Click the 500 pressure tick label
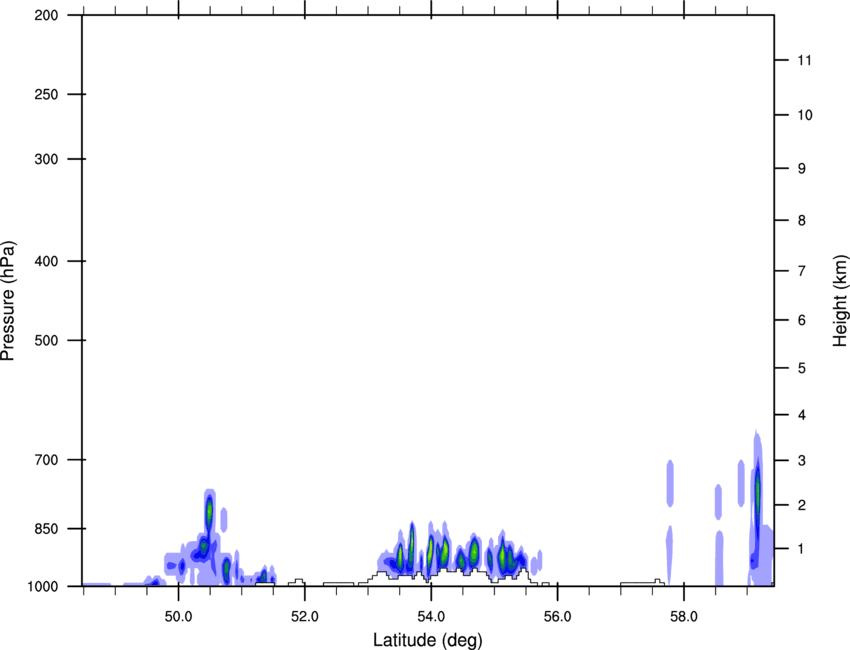The image size is (850, 650). 46,340
